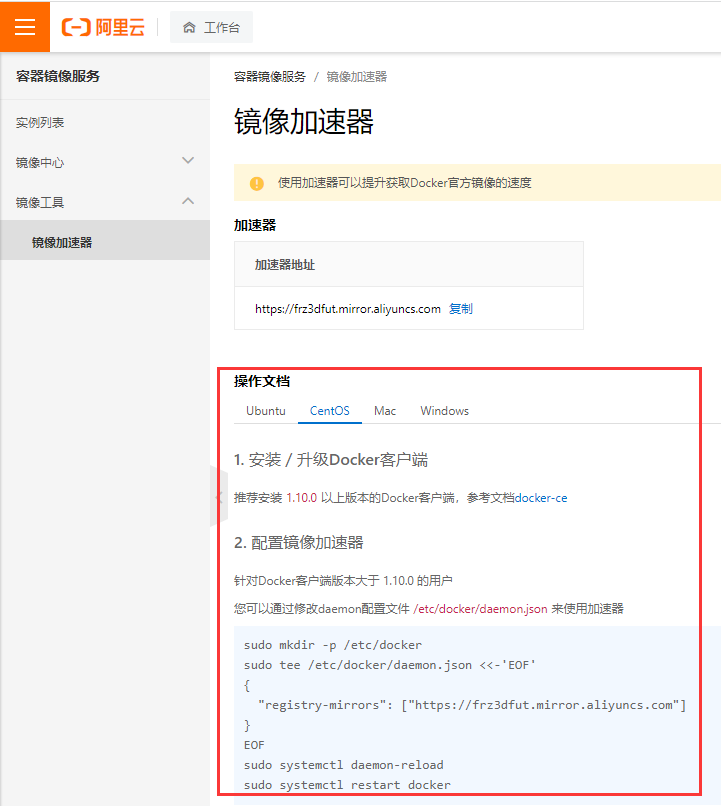The image size is (721, 806).
Task: Click the Aliyun 阿里云 logo
Action: [103, 27]
